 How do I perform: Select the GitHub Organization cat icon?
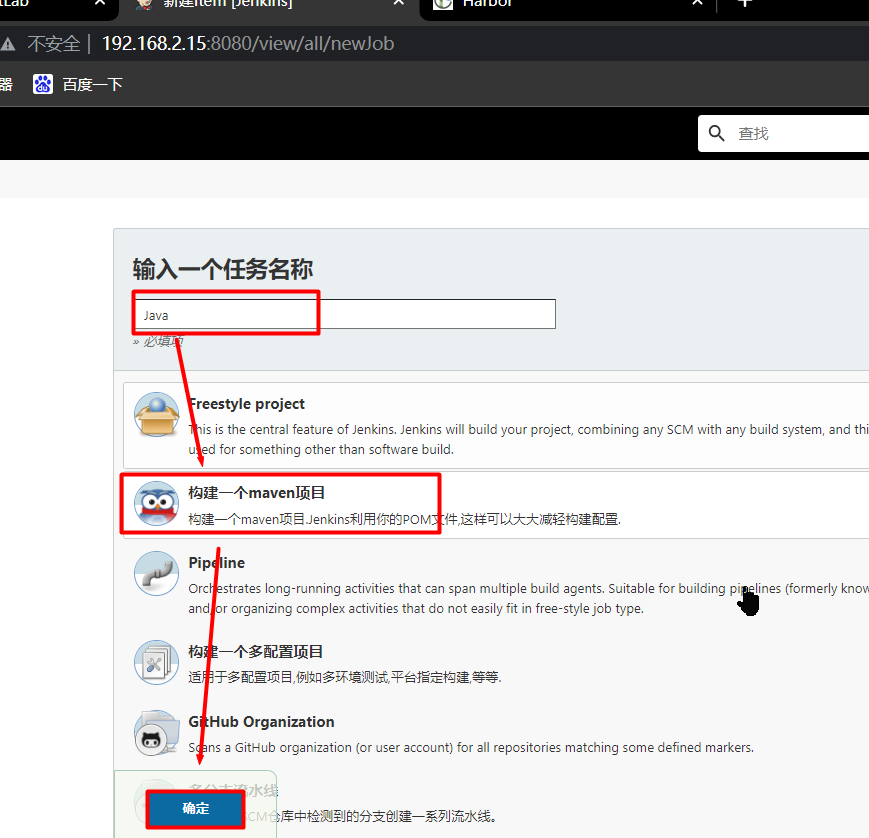pyautogui.click(x=157, y=733)
